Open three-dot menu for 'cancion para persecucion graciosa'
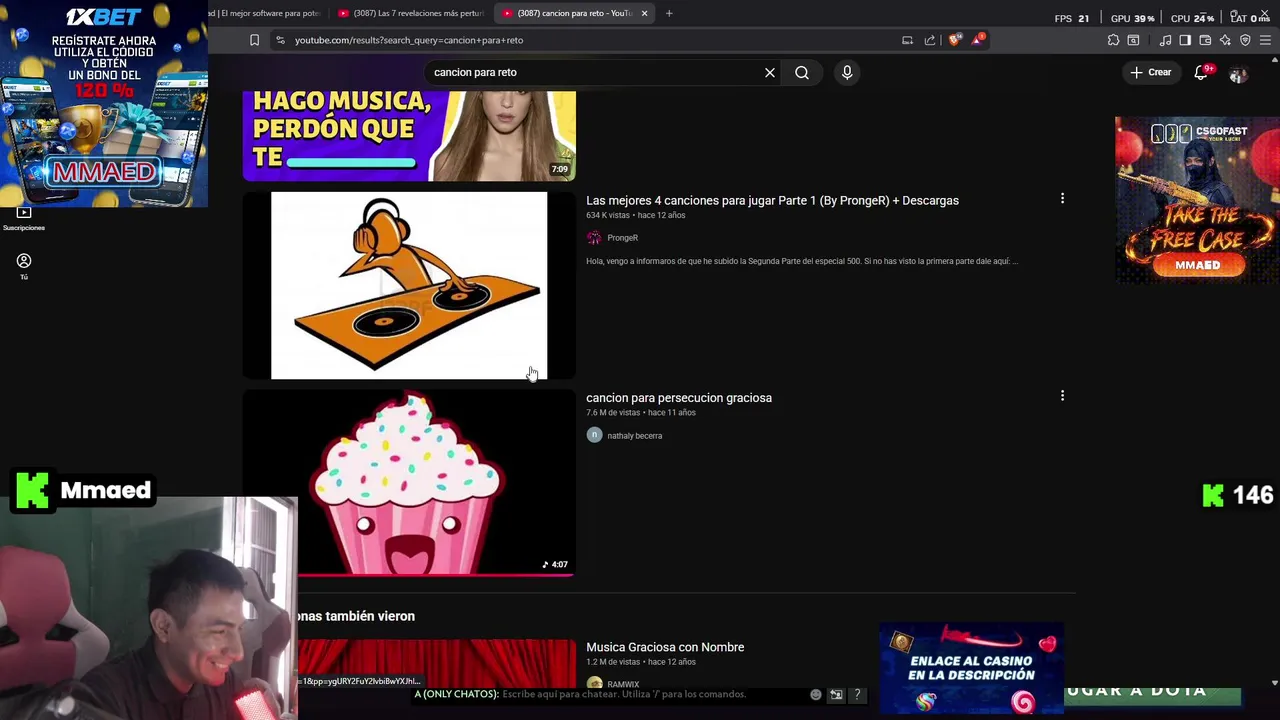This screenshot has width=1280, height=720. 1062,396
